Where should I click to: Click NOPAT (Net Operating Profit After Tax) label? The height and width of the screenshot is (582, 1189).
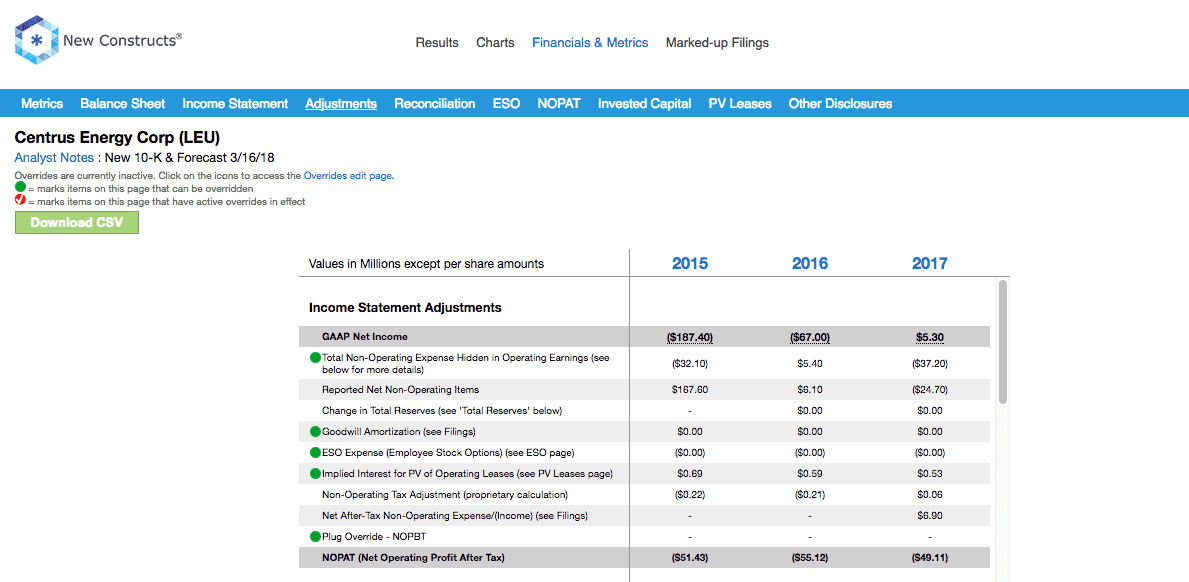(x=413, y=558)
